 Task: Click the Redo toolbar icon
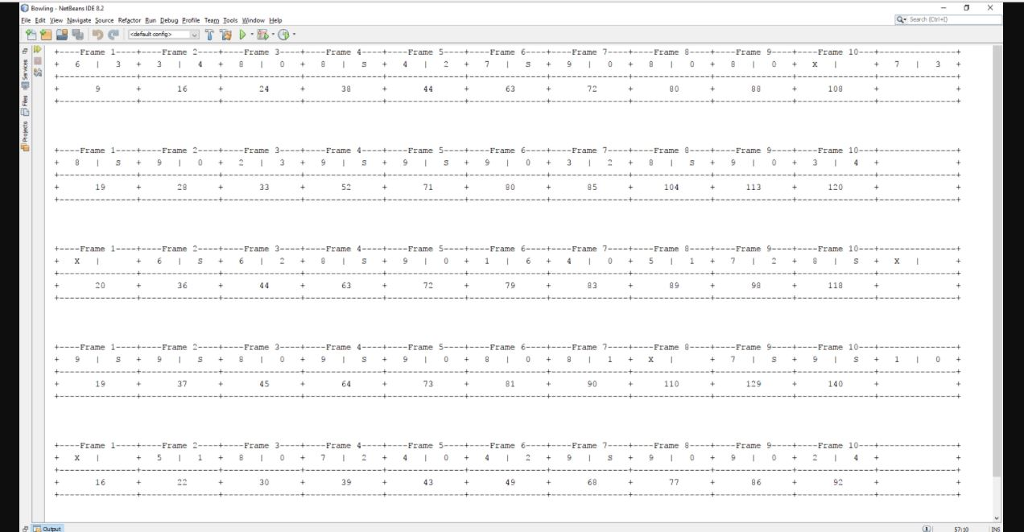114,35
